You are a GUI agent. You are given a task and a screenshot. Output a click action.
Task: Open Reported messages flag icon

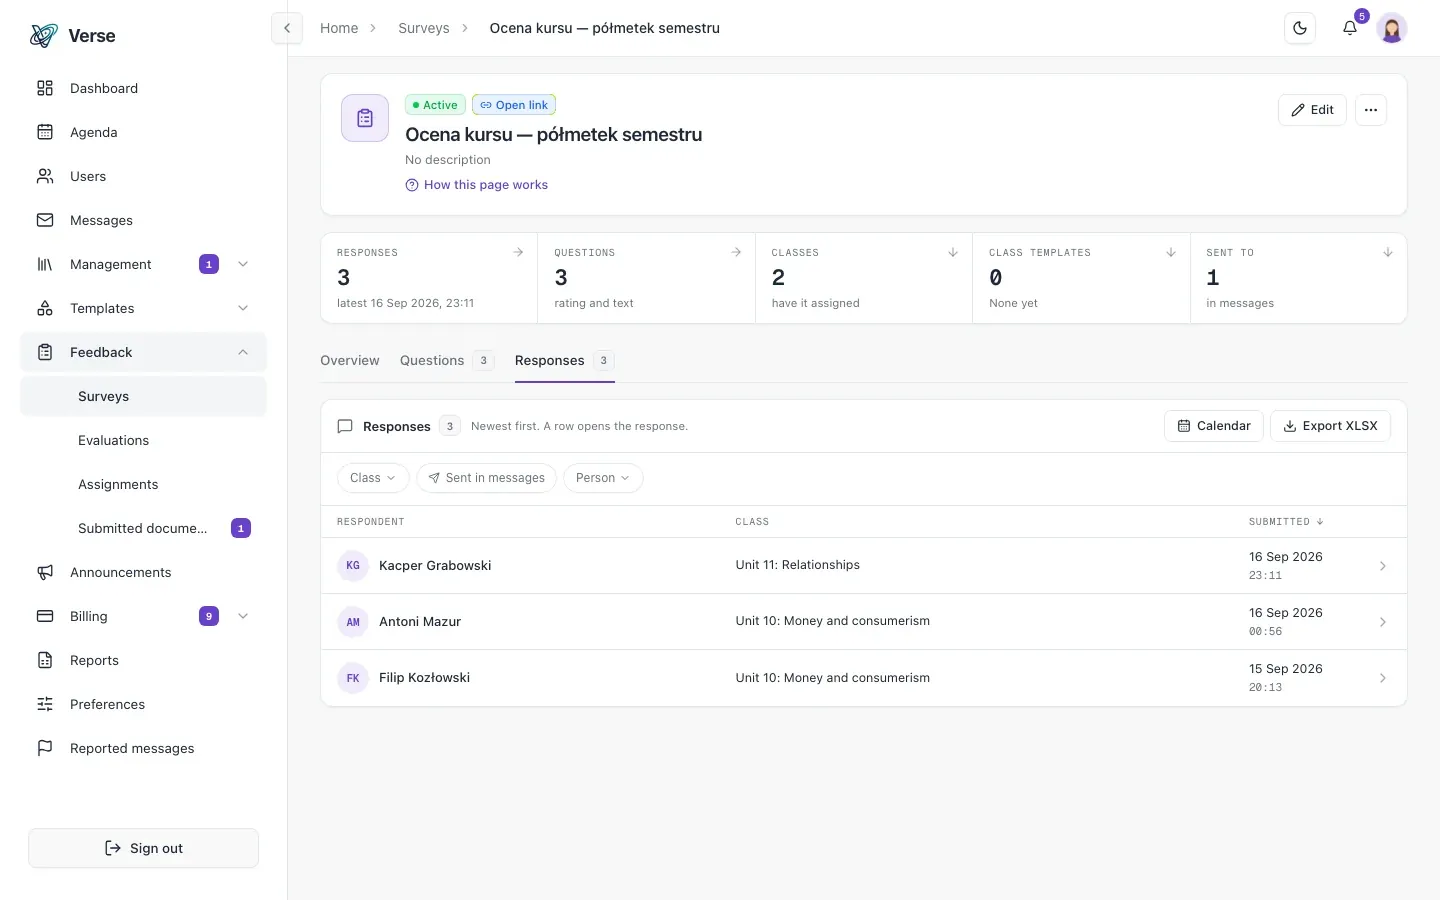pos(45,748)
